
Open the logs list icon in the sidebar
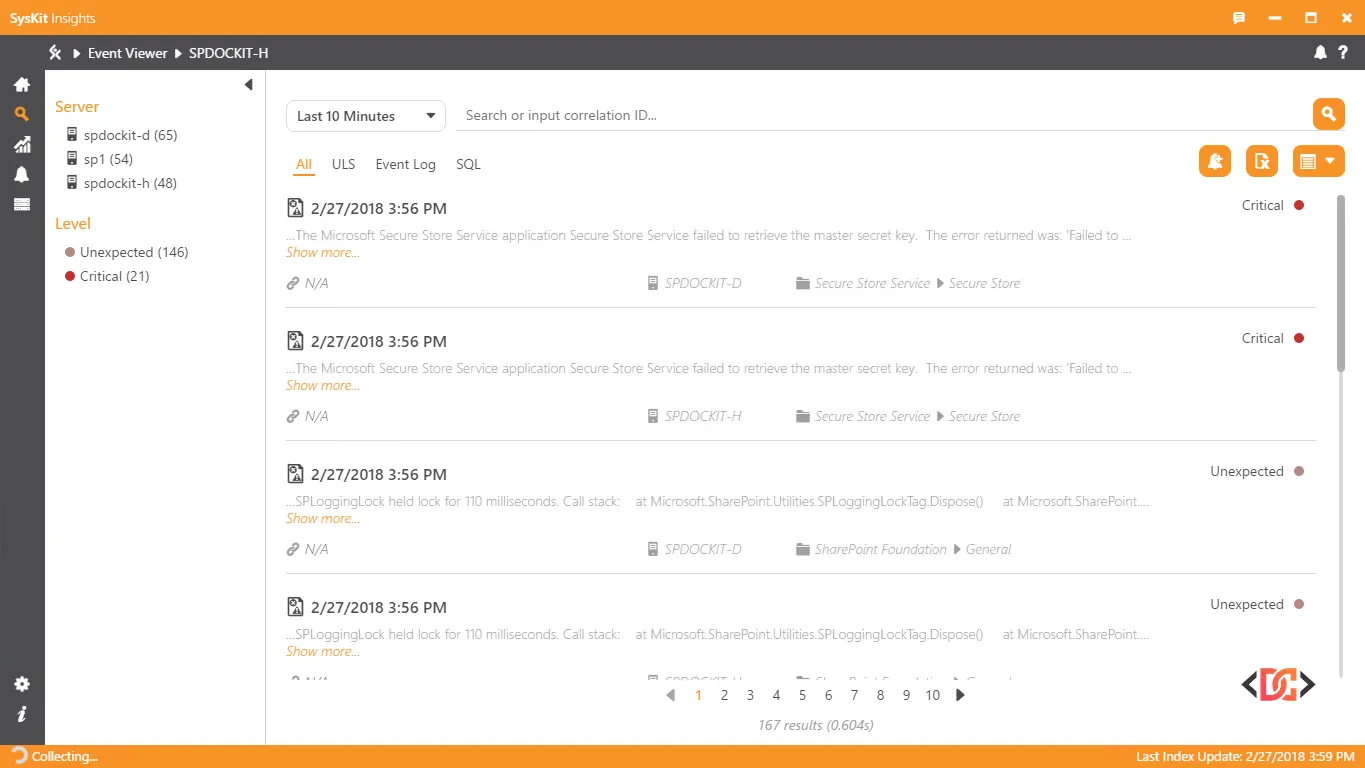(x=21, y=204)
